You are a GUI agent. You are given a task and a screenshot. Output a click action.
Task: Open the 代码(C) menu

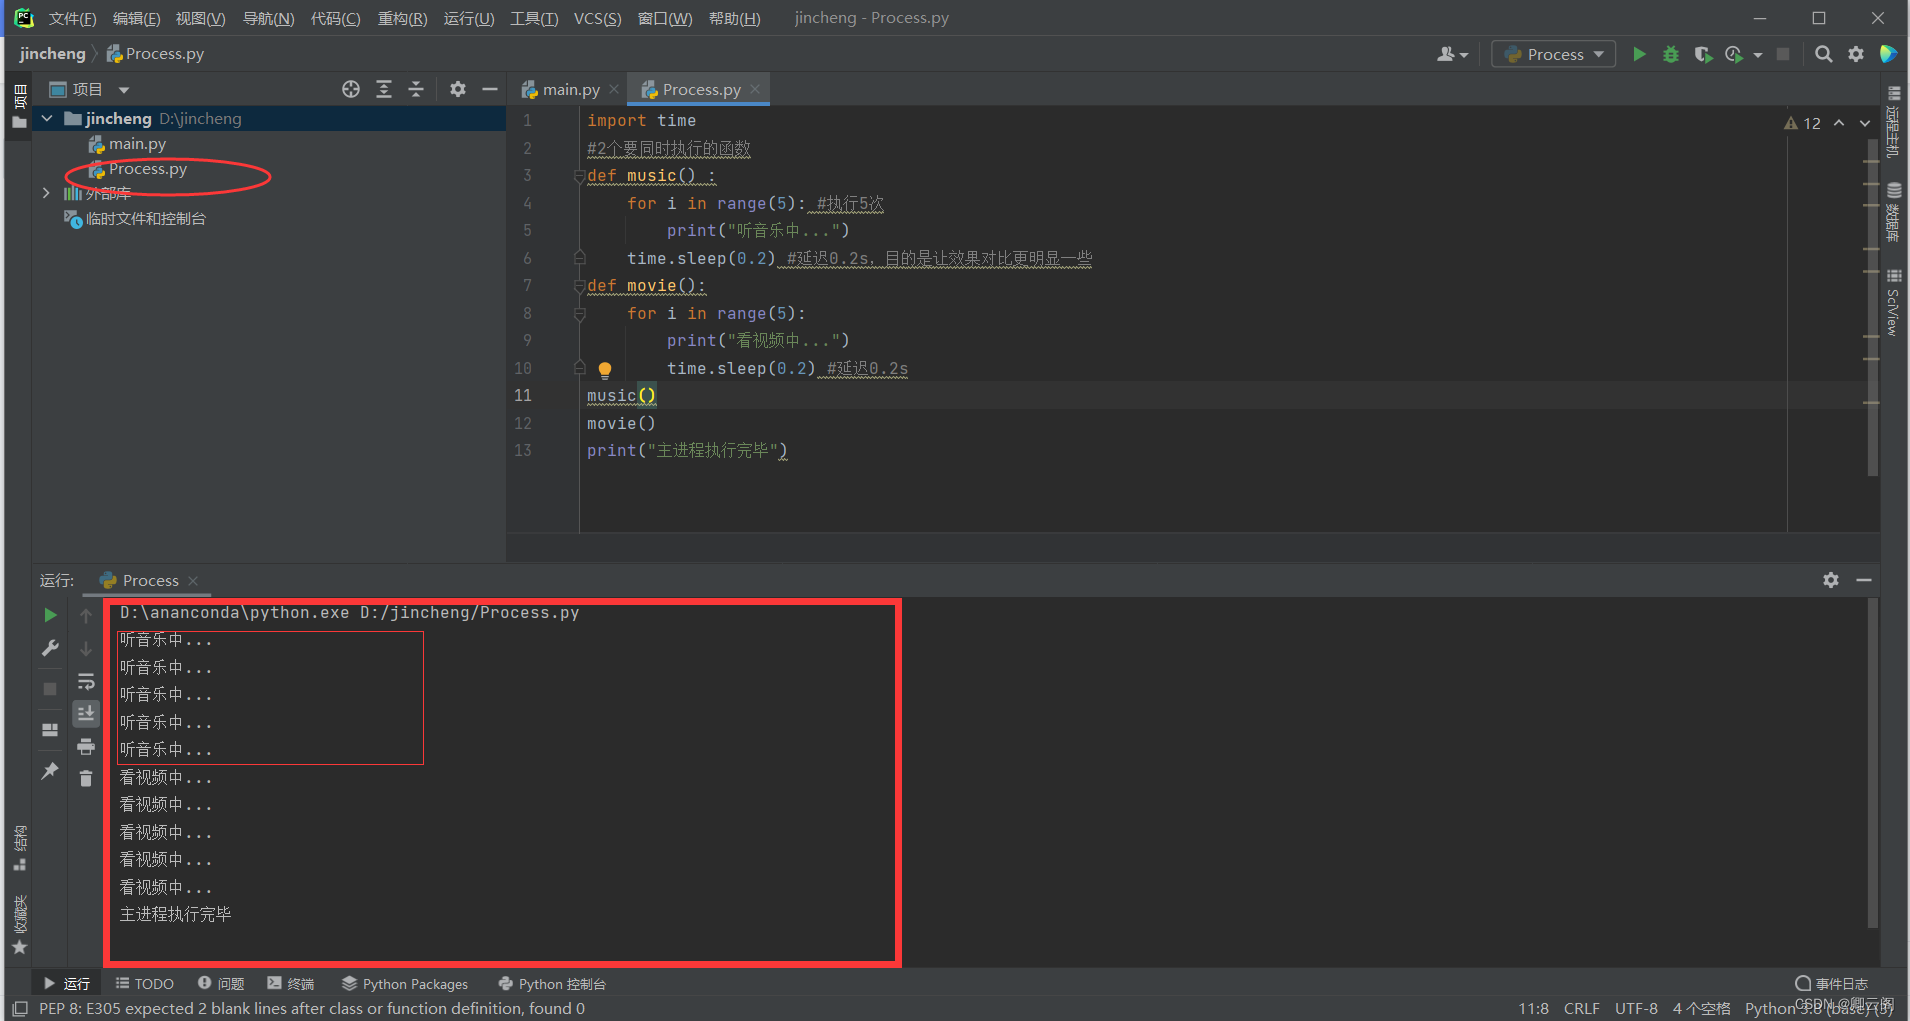coord(335,18)
